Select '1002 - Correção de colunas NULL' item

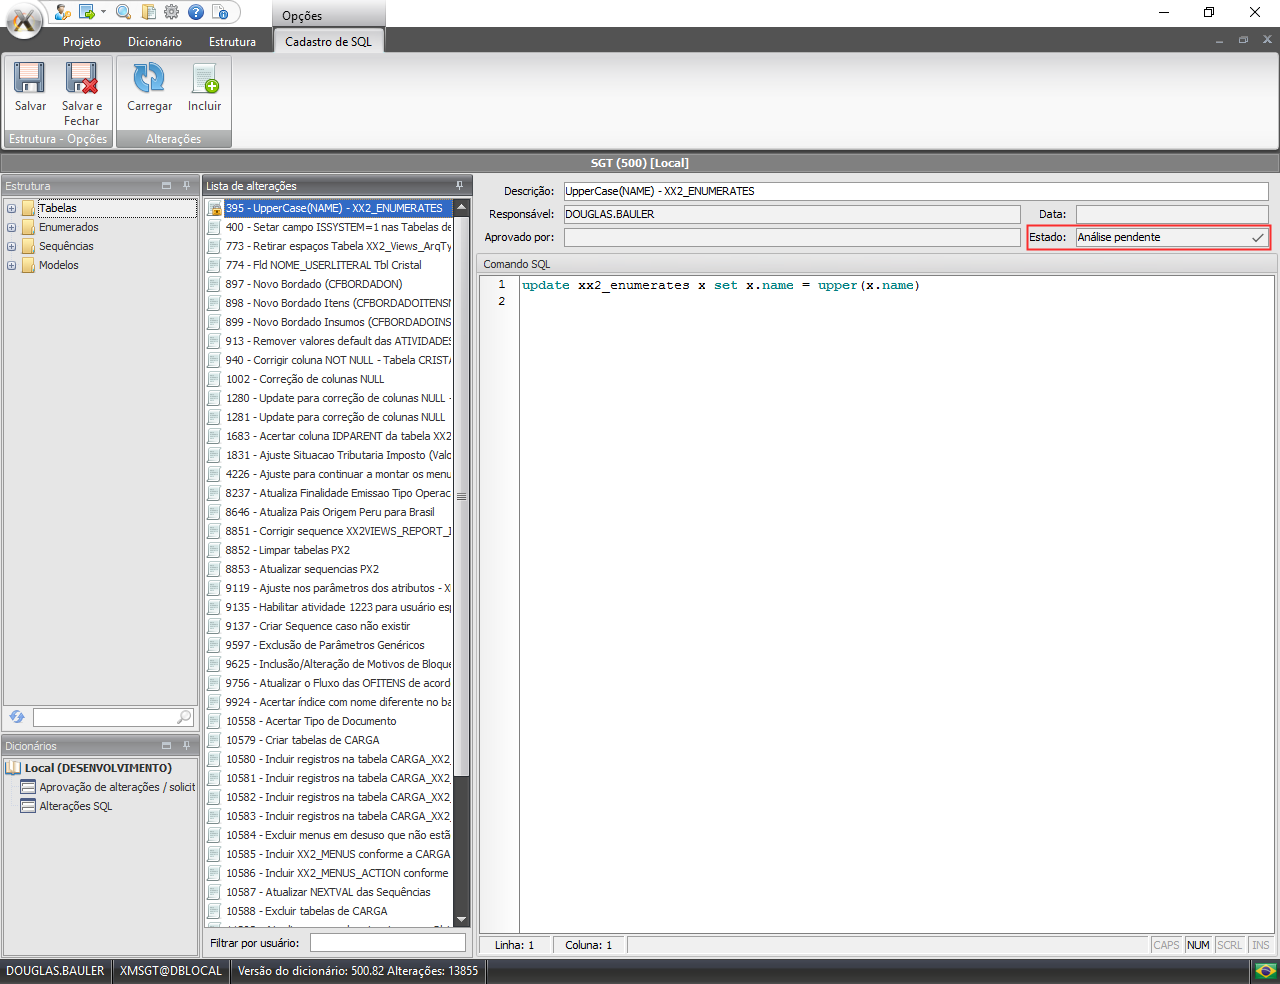point(329,379)
